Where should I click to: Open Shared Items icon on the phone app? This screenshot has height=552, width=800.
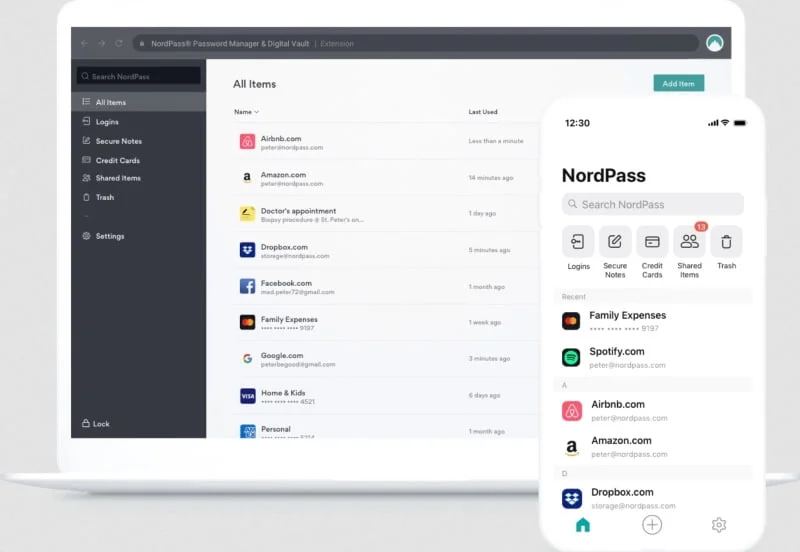click(689, 241)
